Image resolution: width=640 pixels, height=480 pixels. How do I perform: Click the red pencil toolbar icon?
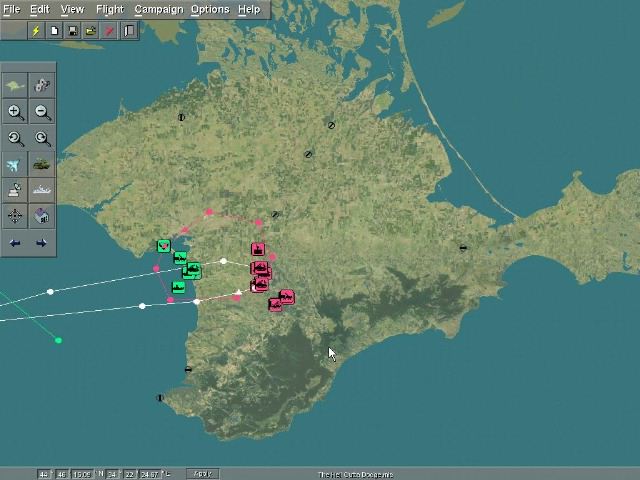[110, 31]
